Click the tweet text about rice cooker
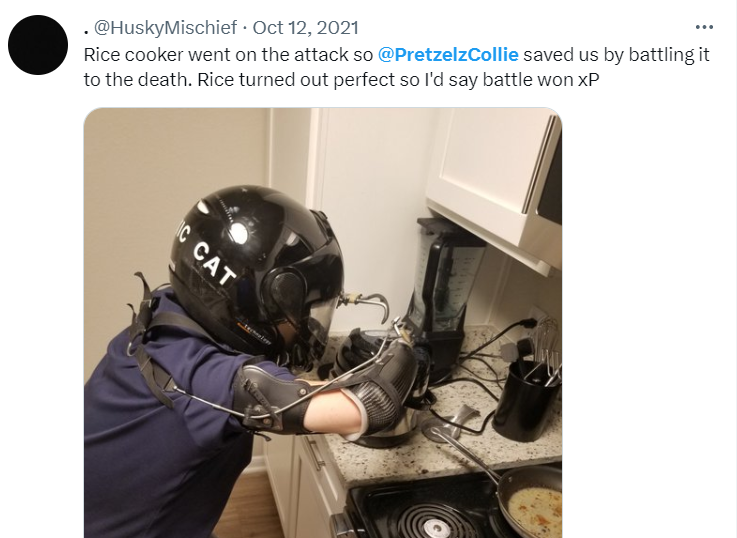Screen dimensions: 737x538 tap(396, 67)
